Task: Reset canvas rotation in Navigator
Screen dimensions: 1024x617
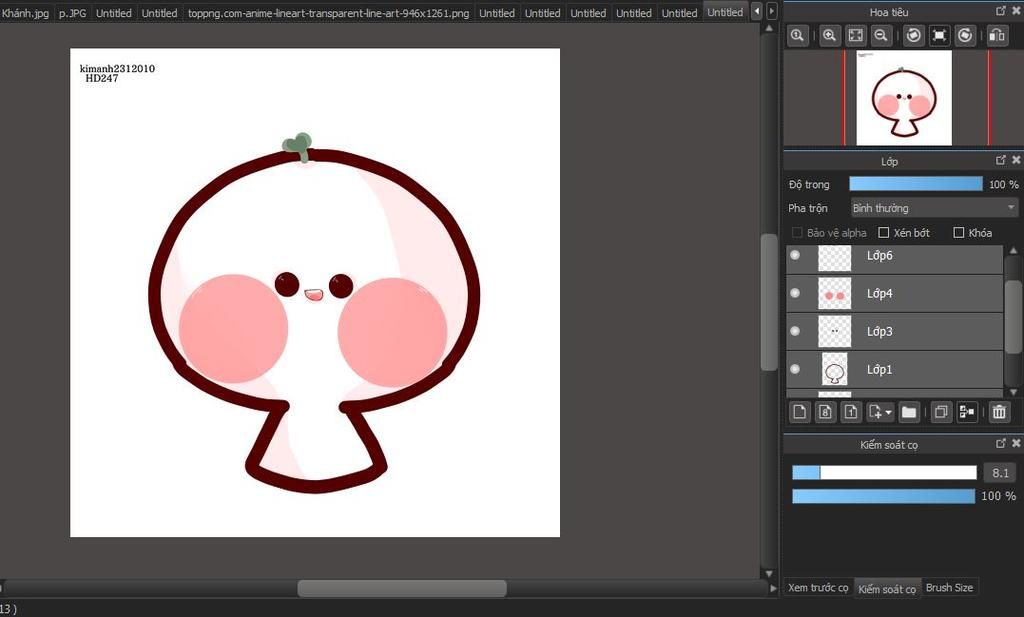Action: click(x=939, y=35)
